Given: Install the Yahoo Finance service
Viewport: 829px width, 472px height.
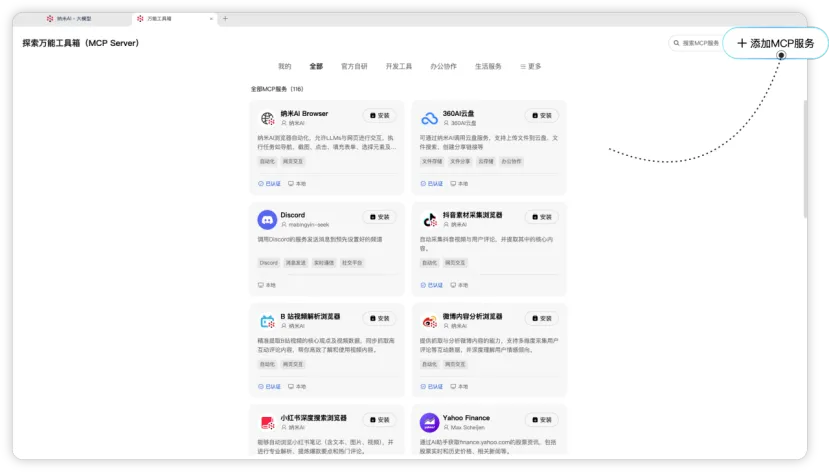Looking at the screenshot, I should point(542,420).
